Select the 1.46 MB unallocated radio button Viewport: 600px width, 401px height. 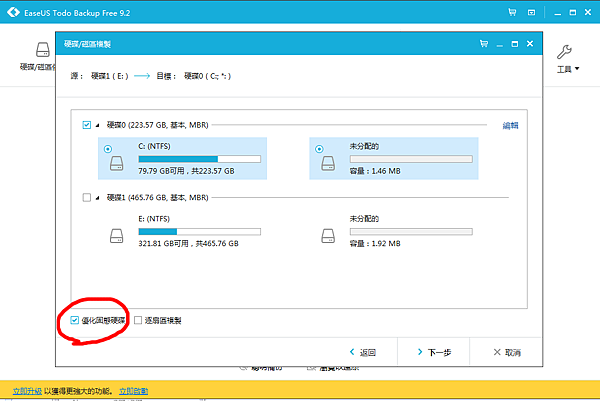pyautogui.click(x=319, y=149)
